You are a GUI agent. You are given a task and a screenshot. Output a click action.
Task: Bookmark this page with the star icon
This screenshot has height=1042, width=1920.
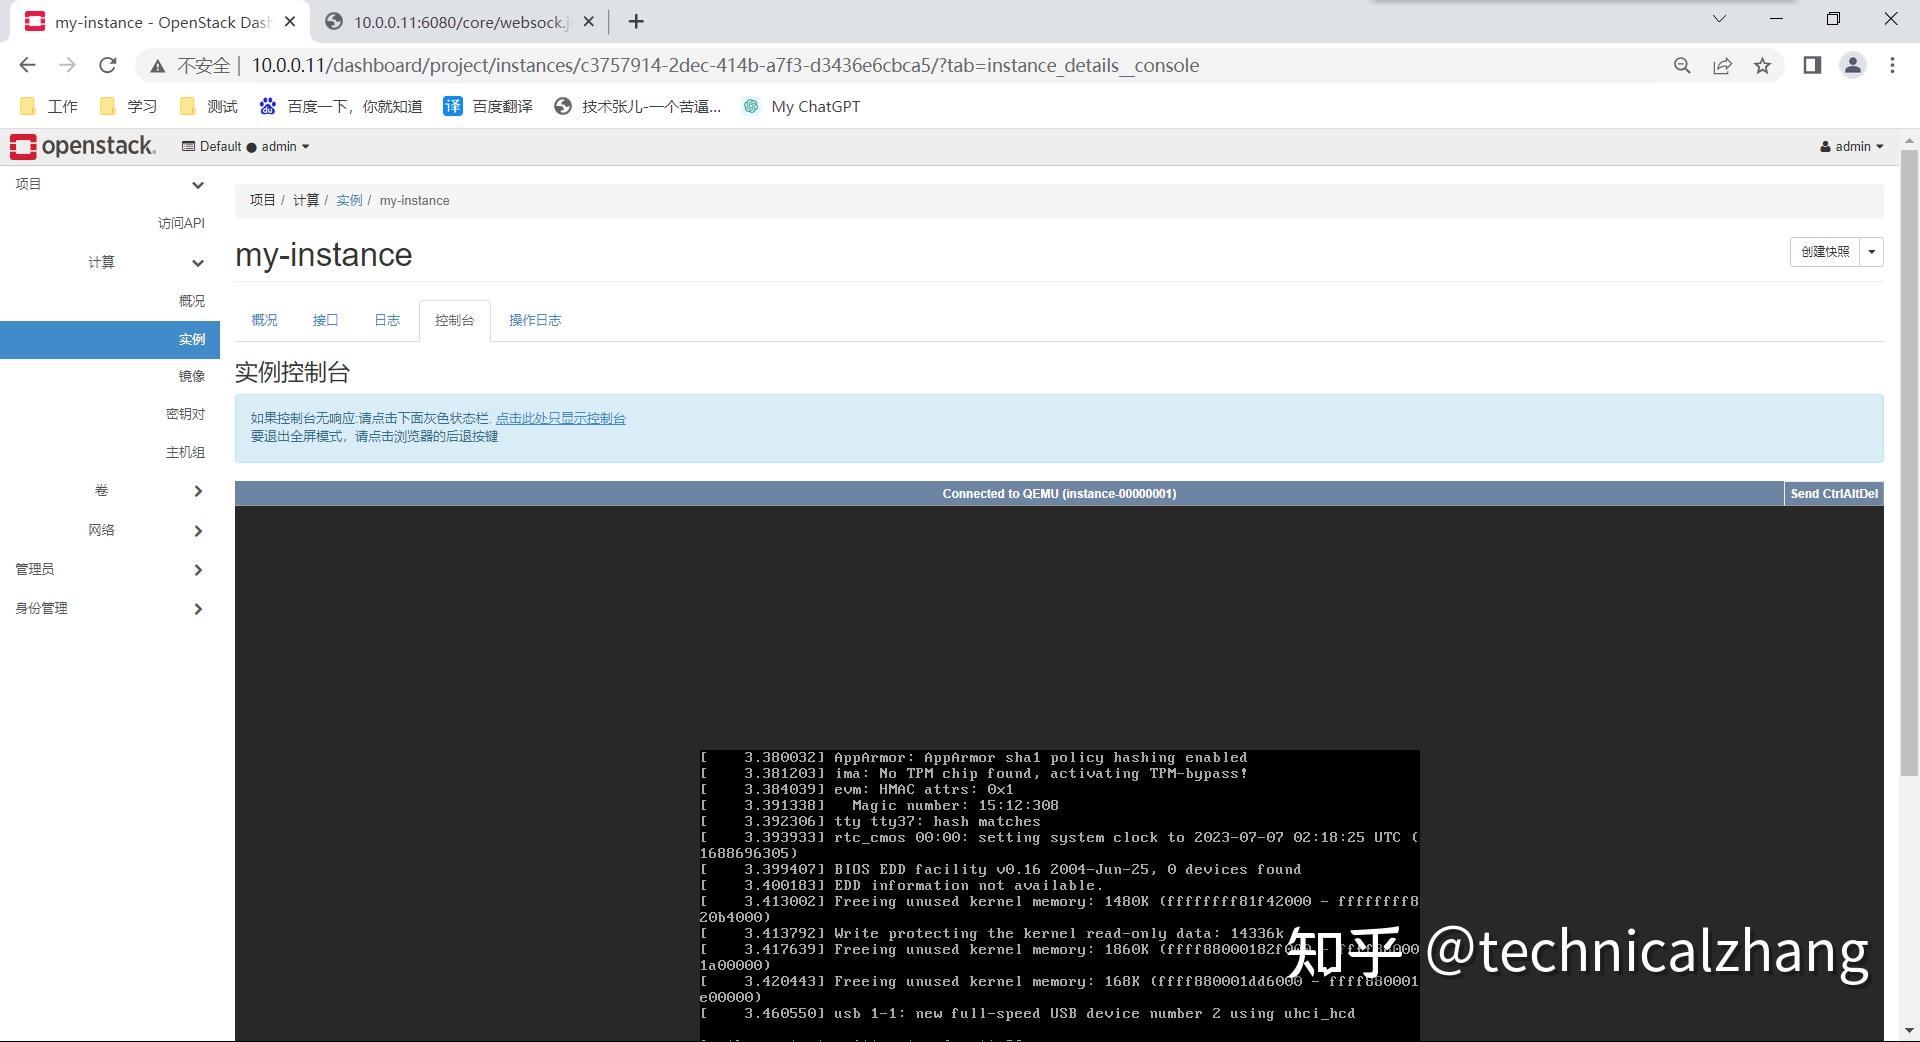[x=1763, y=65]
